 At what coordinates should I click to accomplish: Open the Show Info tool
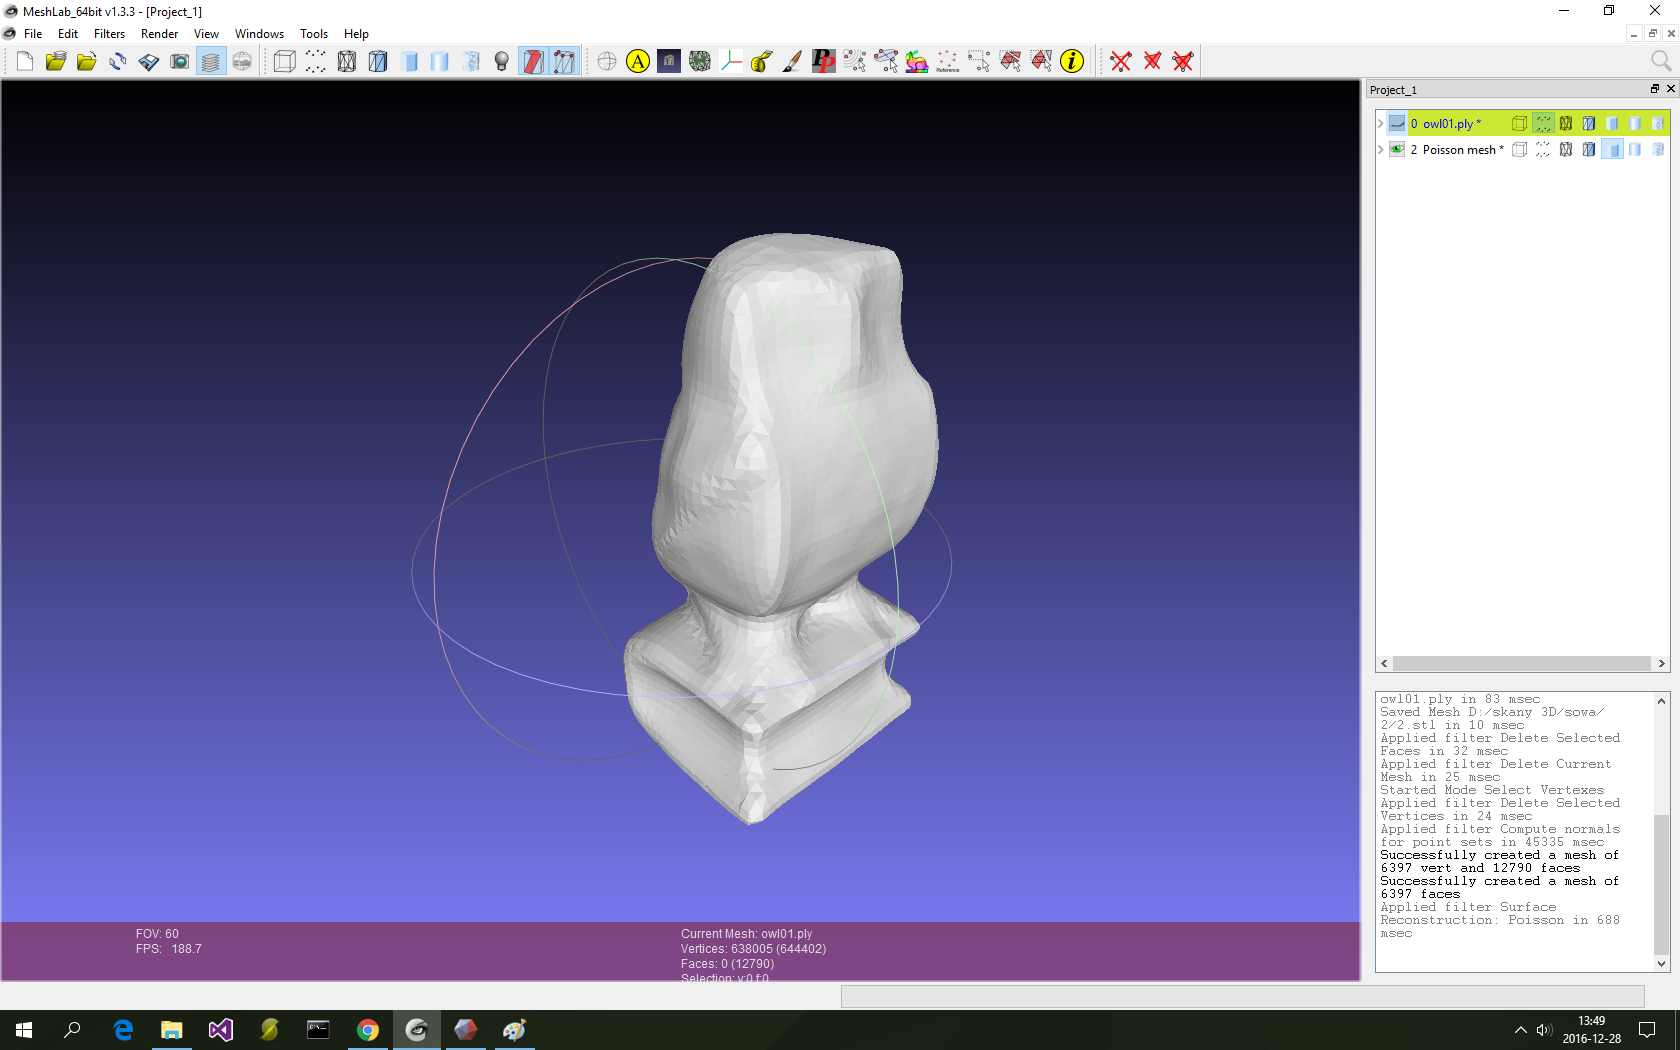[x=1072, y=61]
